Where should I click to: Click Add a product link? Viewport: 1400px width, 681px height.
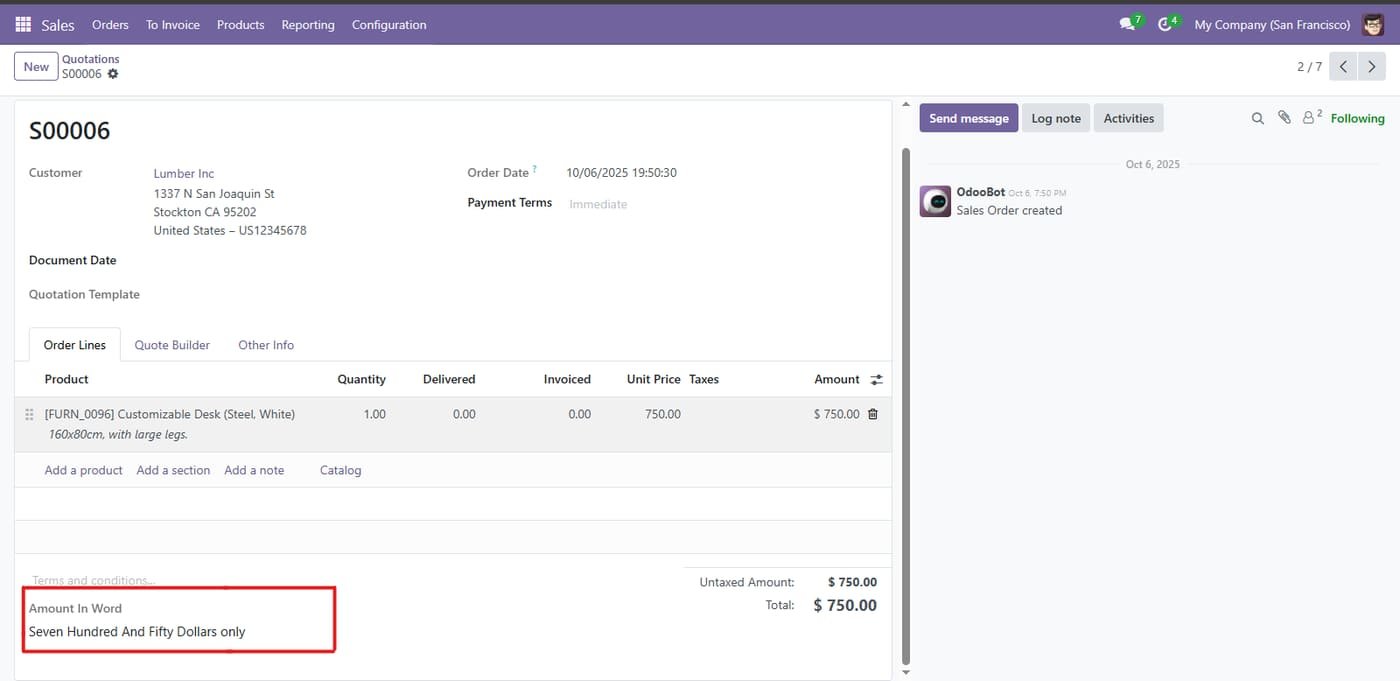tap(84, 470)
